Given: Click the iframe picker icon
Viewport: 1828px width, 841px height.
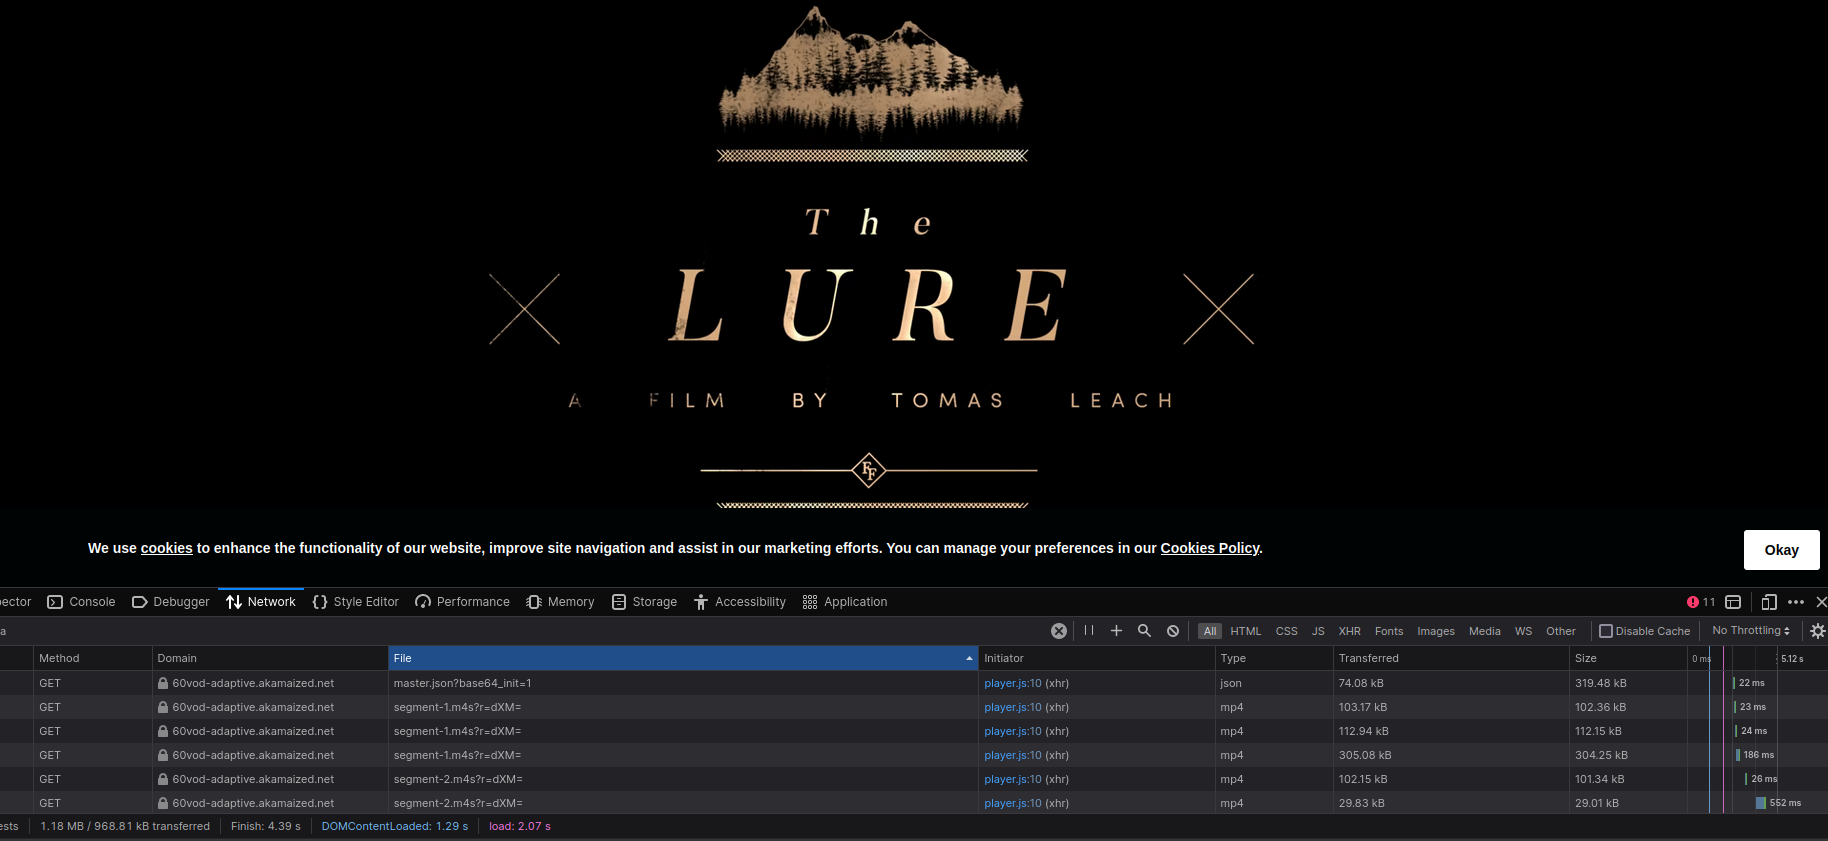Looking at the screenshot, I should [x=1734, y=602].
